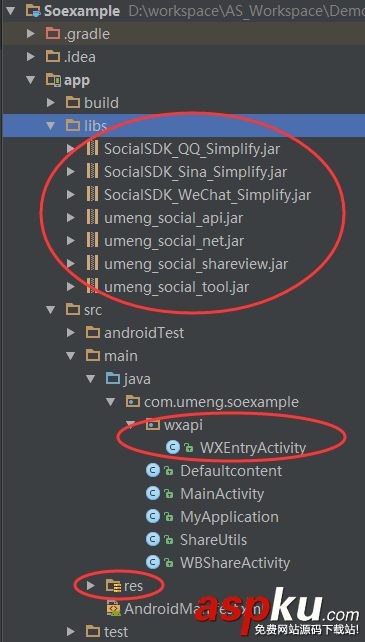Select the MyApplication class name

pos(229,517)
